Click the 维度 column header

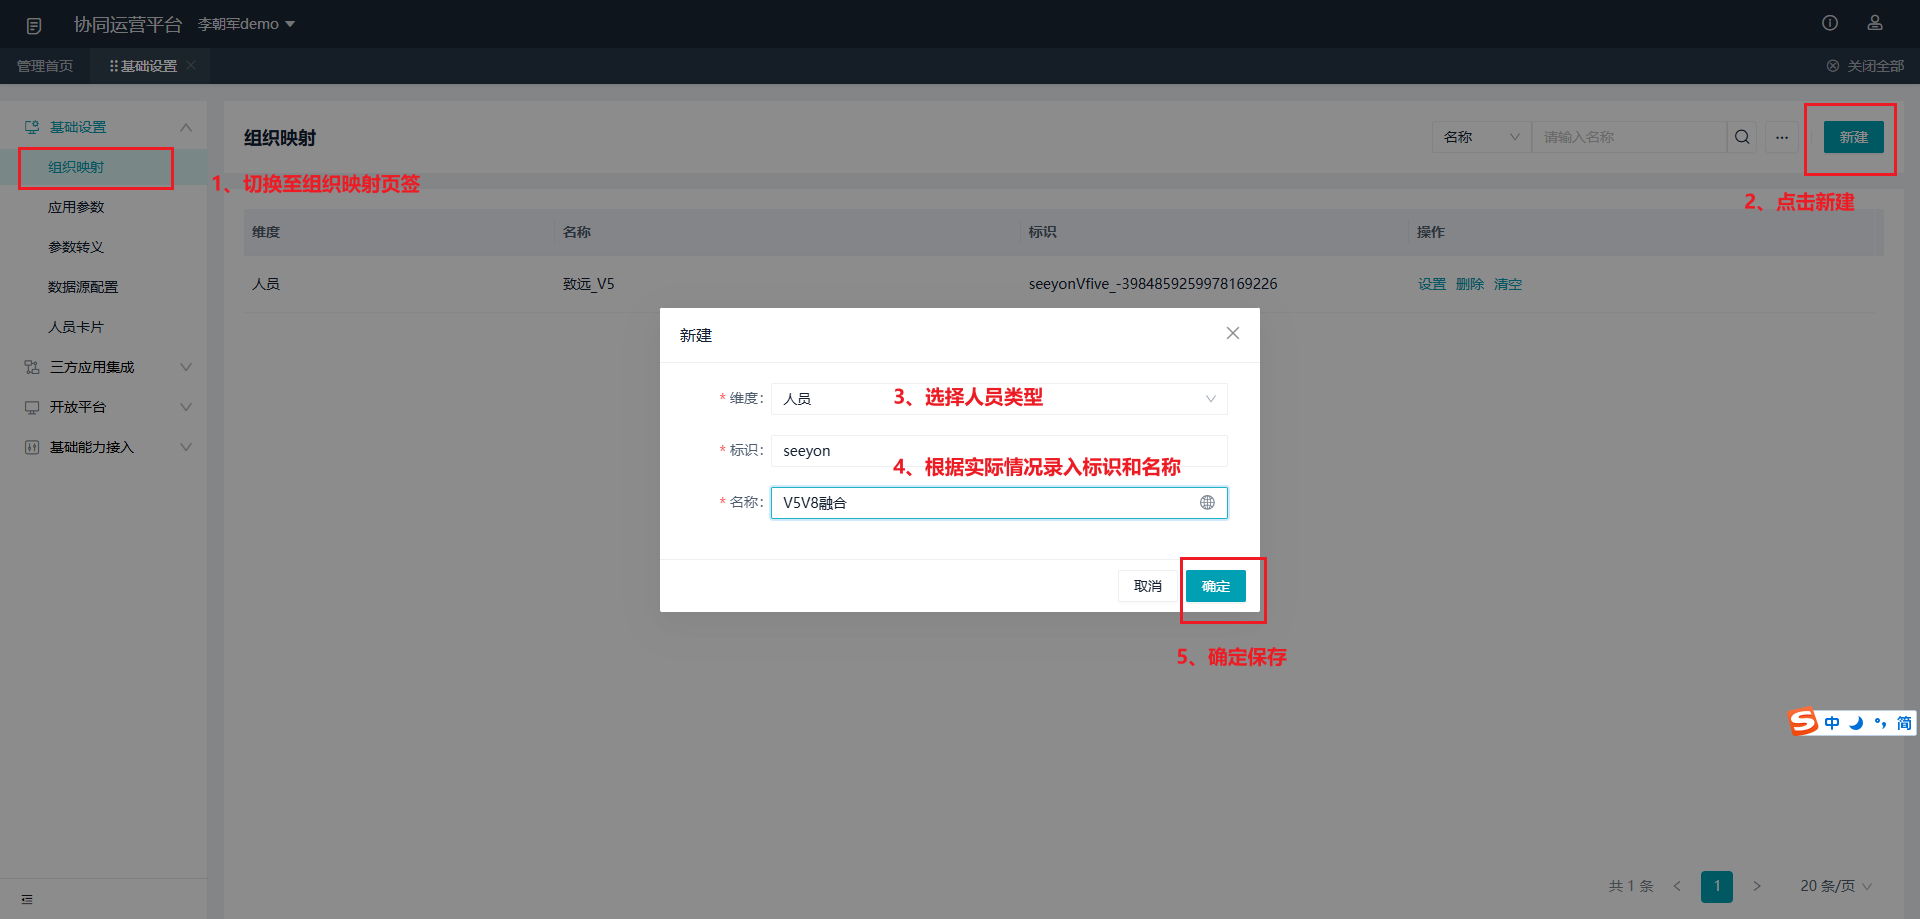(266, 232)
